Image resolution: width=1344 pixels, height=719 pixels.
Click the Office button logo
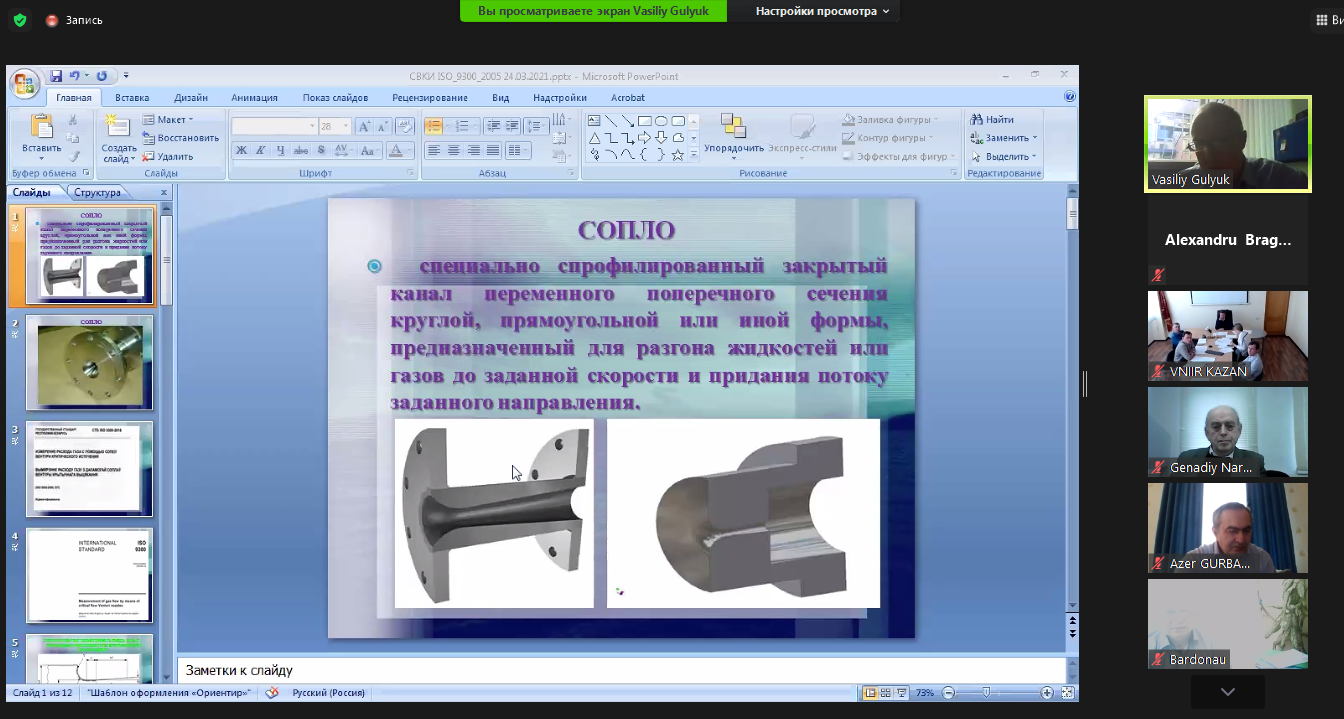pyautogui.click(x=24, y=83)
